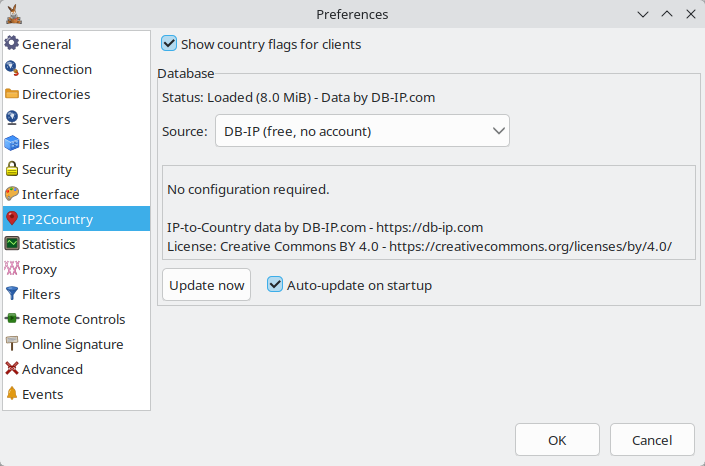705x466 pixels.
Task: Click the Advanced red X icon
Action: [x=12, y=368]
